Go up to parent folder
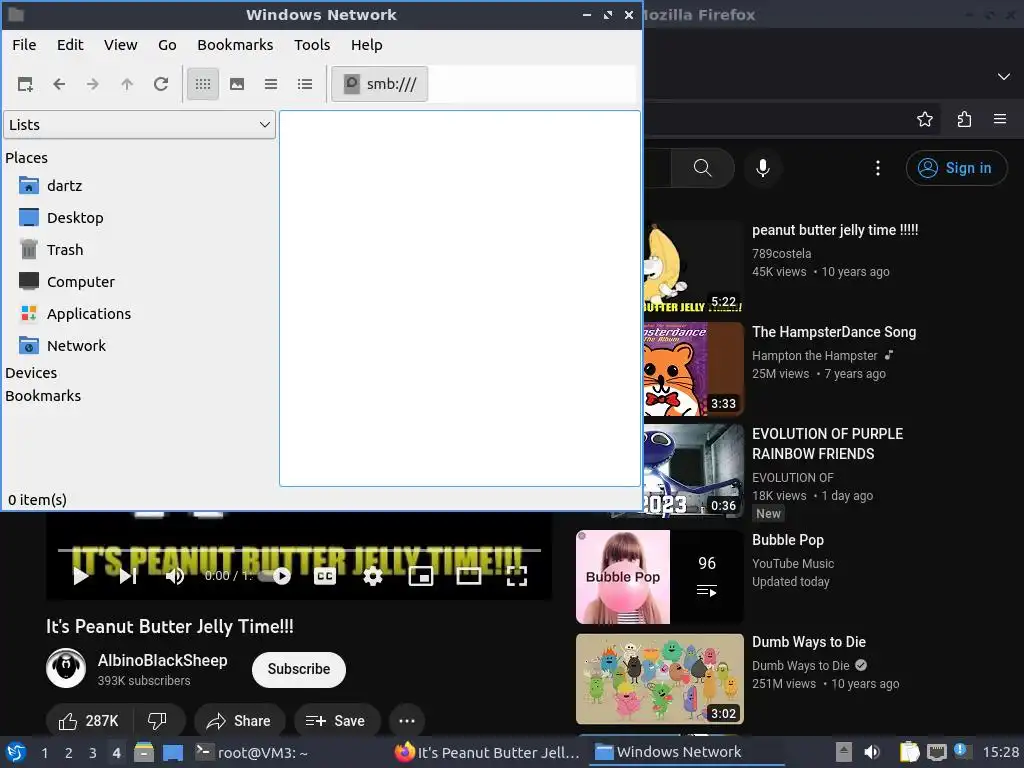The height and width of the screenshot is (768, 1024). tap(127, 84)
